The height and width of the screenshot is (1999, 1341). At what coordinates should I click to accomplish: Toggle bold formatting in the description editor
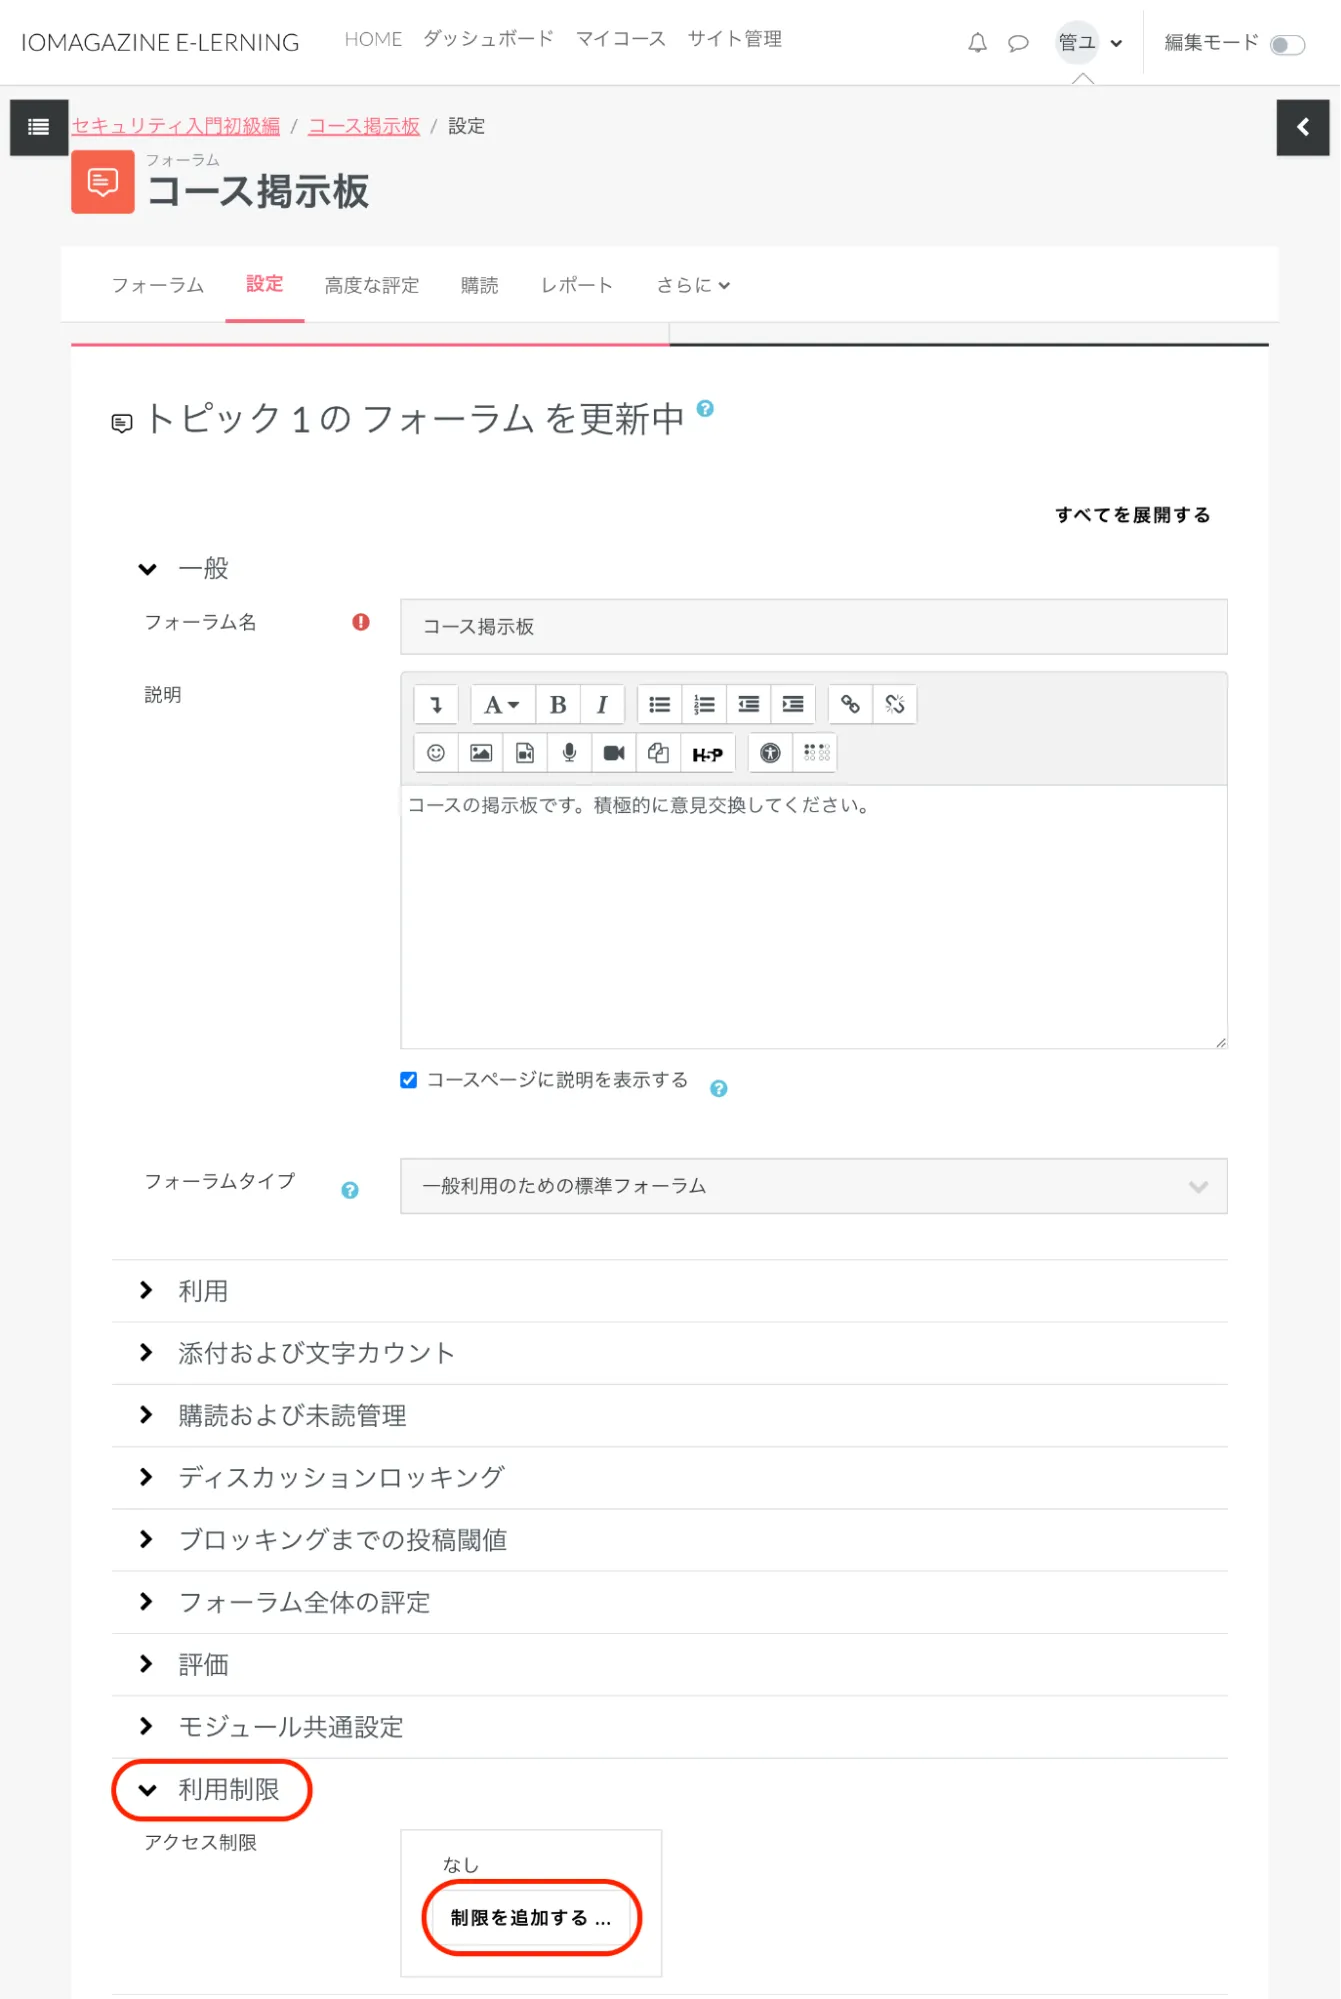pyautogui.click(x=558, y=705)
